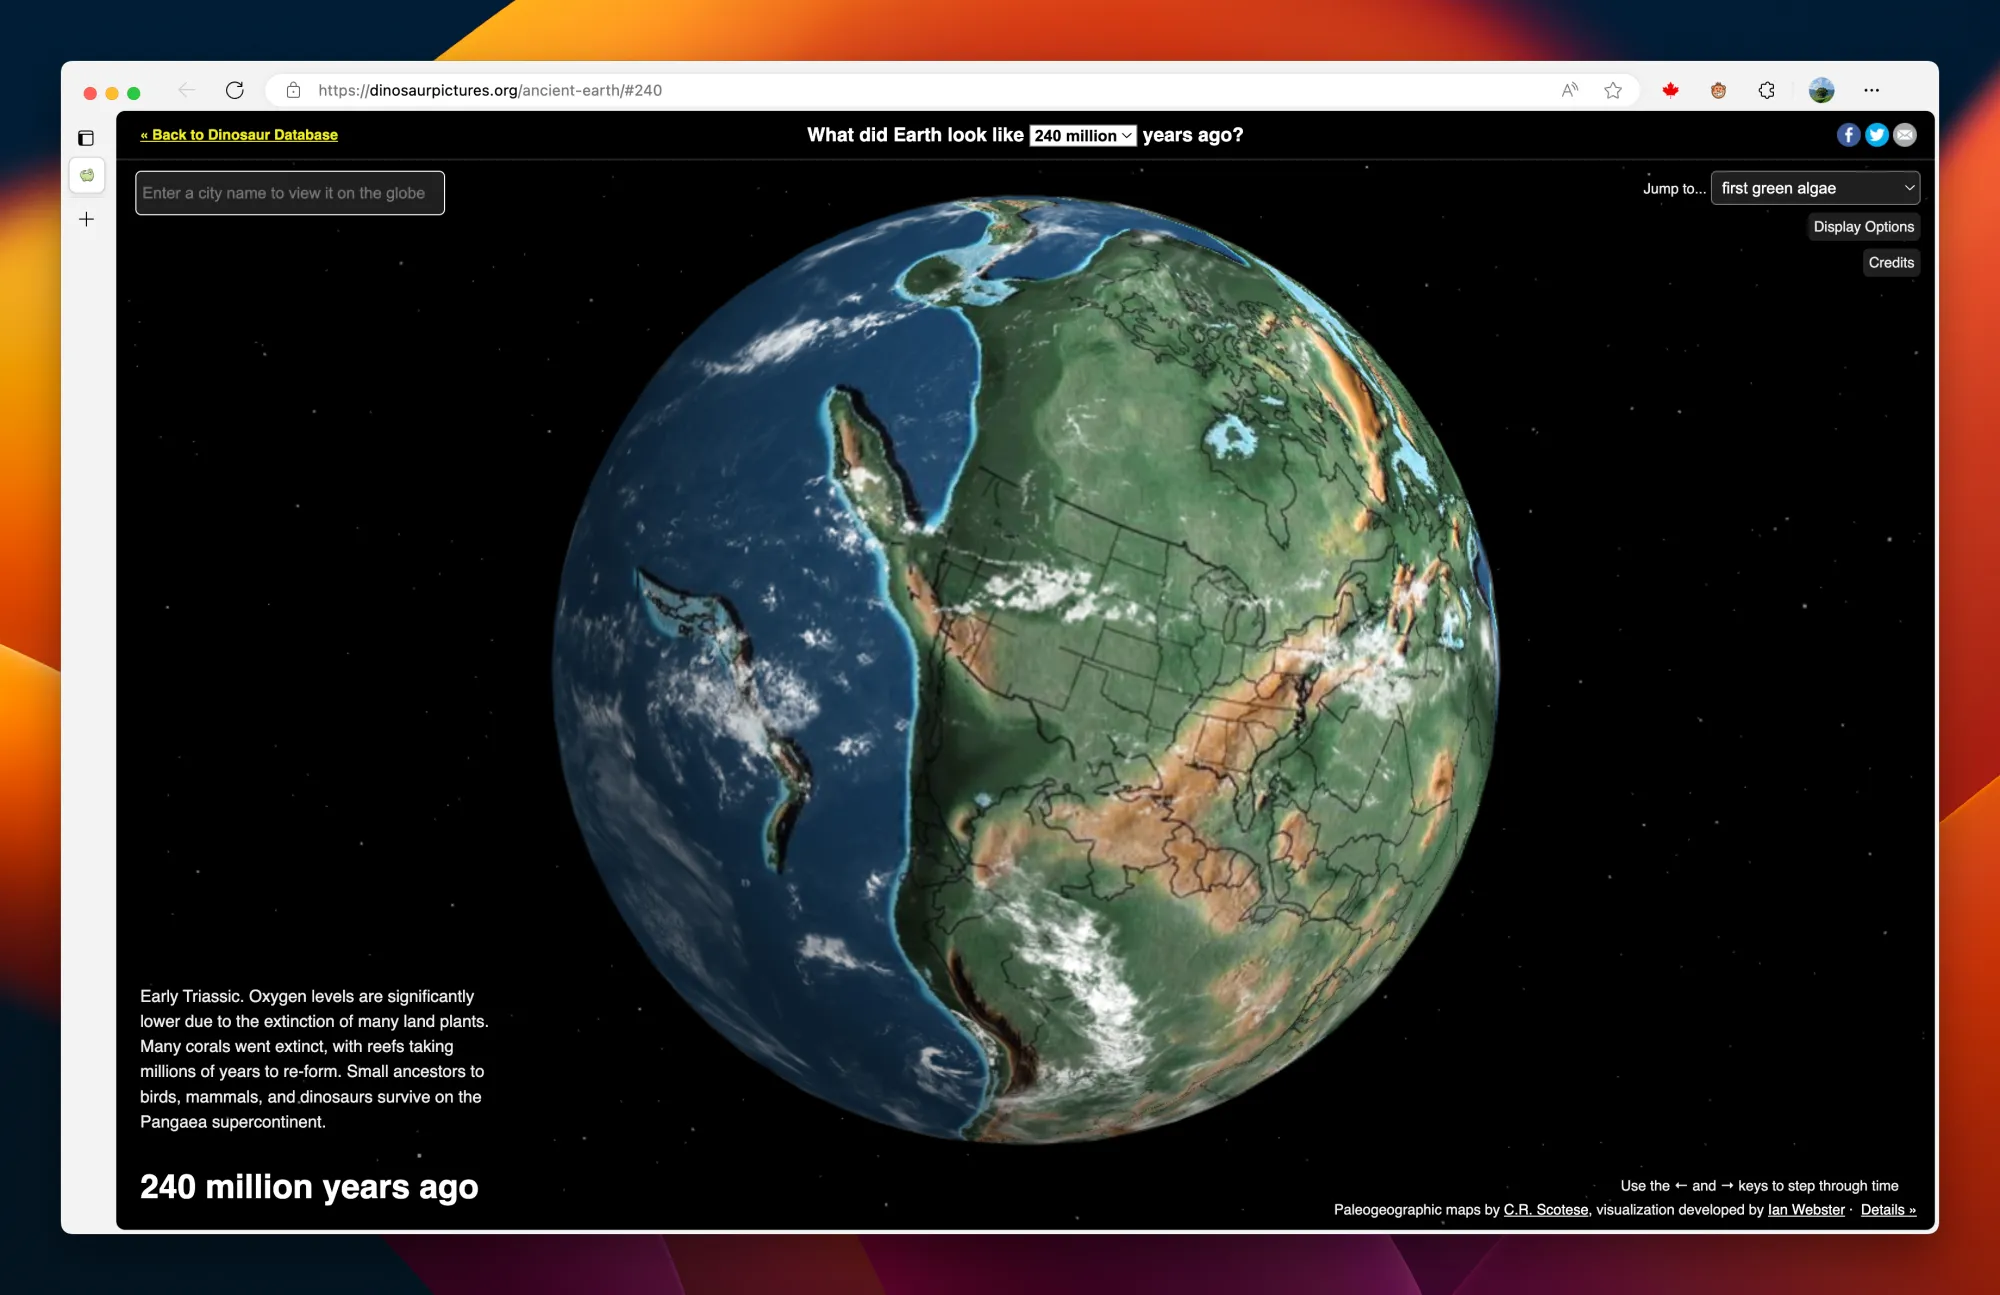
Task: Favorite this page with the star icon
Action: click(1613, 90)
